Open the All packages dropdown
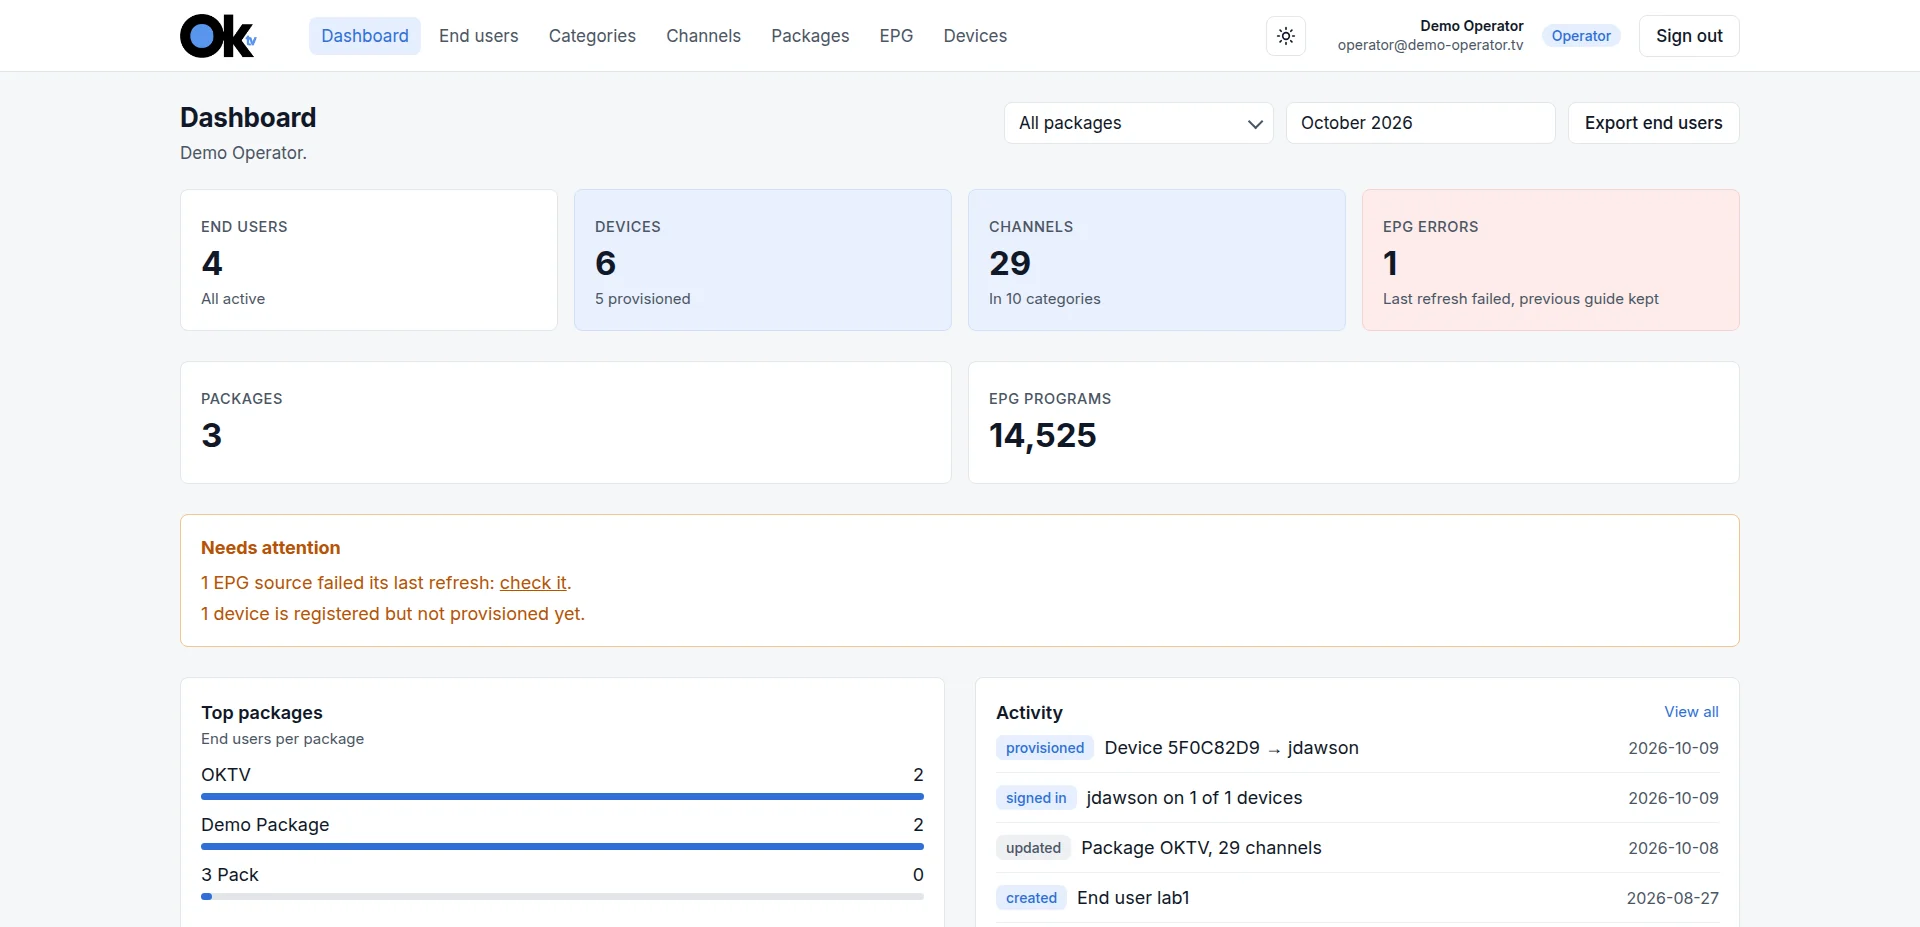Image resolution: width=1920 pixels, height=927 pixels. [1139, 123]
